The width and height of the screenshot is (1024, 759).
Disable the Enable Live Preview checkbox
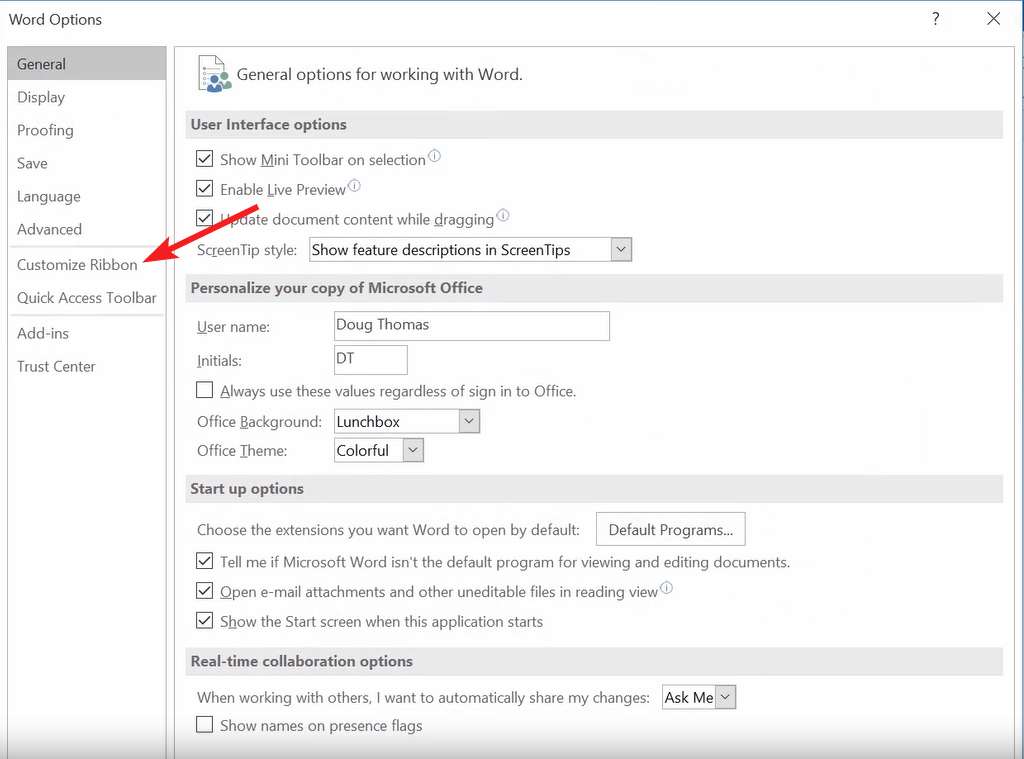click(204, 189)
